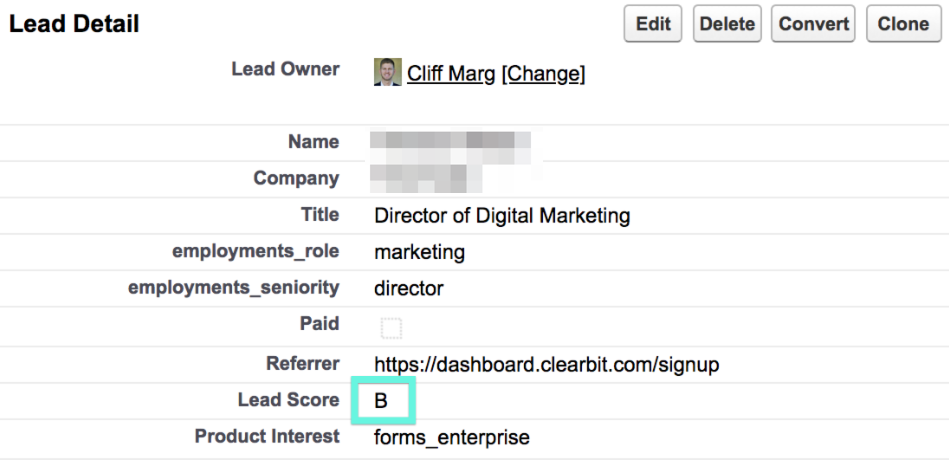This screenshot has height=460, width=949.
Task: Click the Lead Owner field label
Action: [x=285, y=69]
